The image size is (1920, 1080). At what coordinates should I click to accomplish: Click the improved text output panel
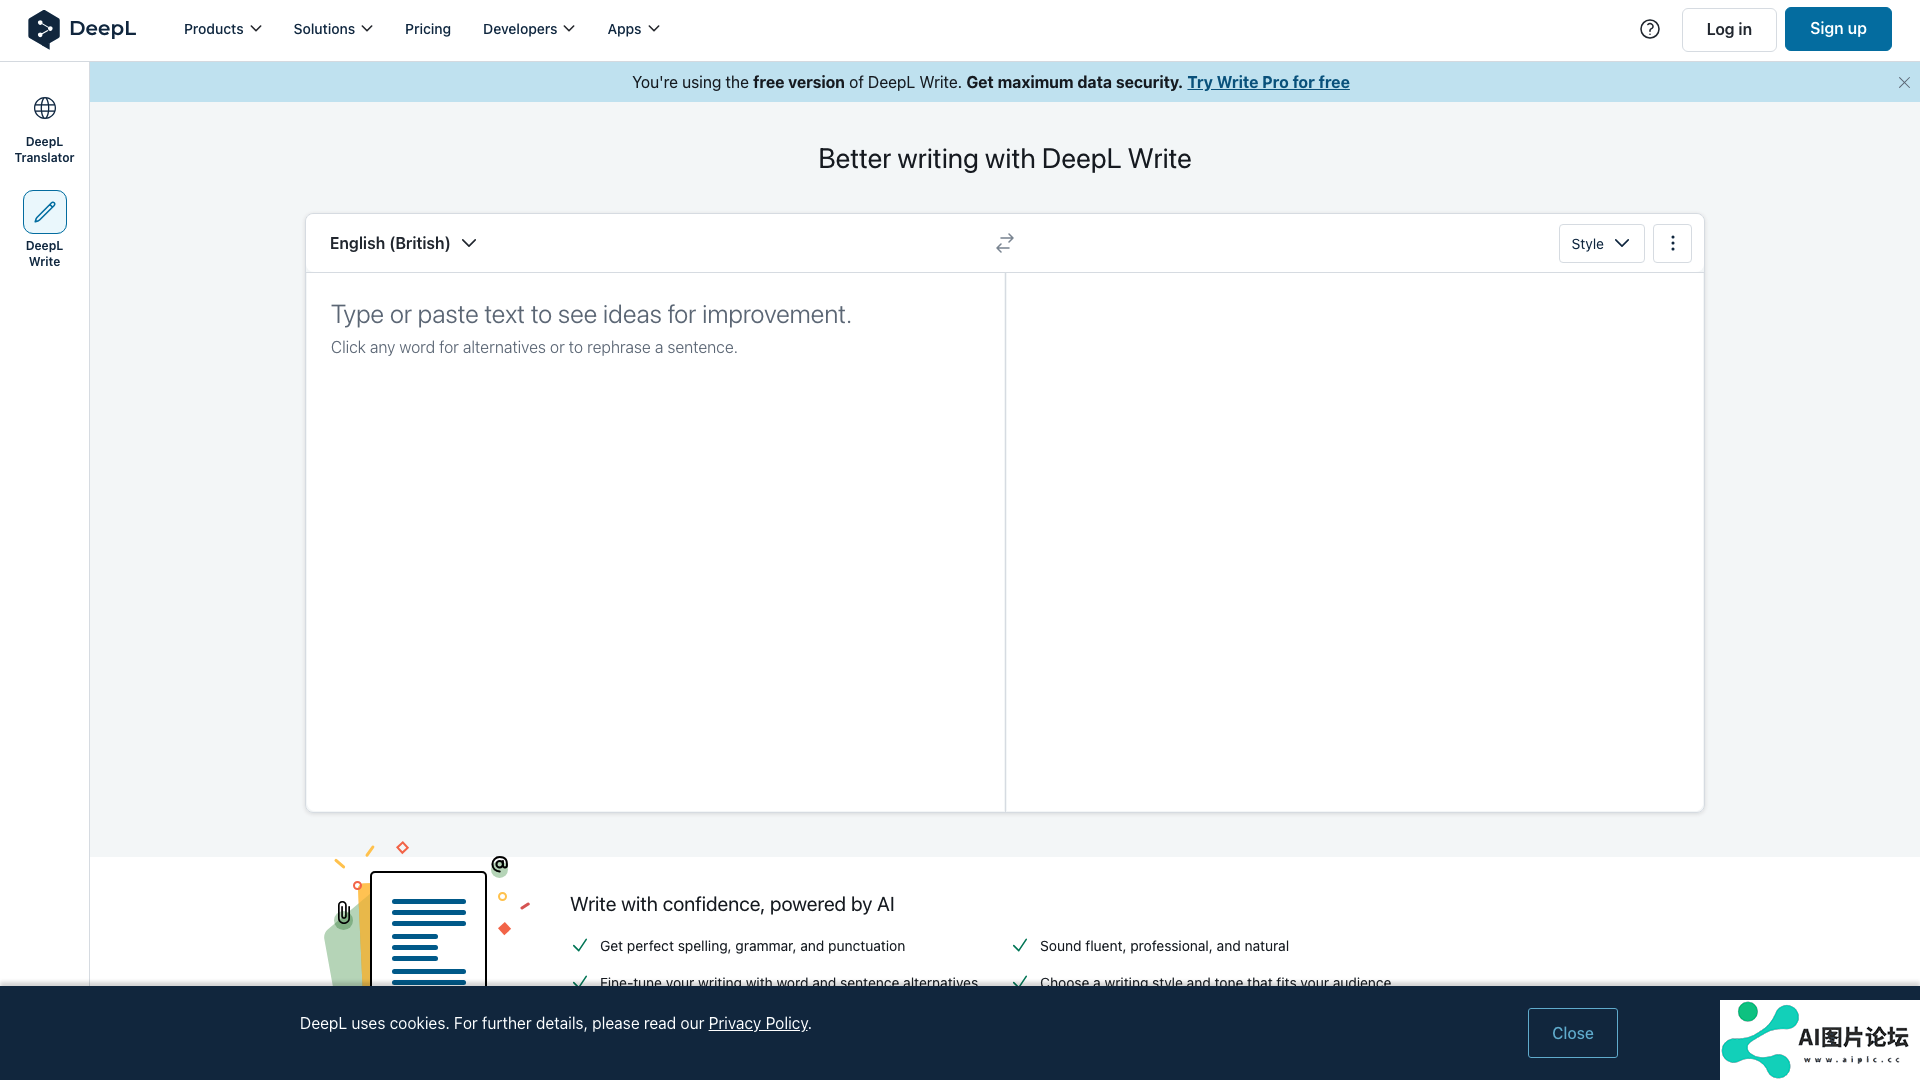coord(1354,542)
